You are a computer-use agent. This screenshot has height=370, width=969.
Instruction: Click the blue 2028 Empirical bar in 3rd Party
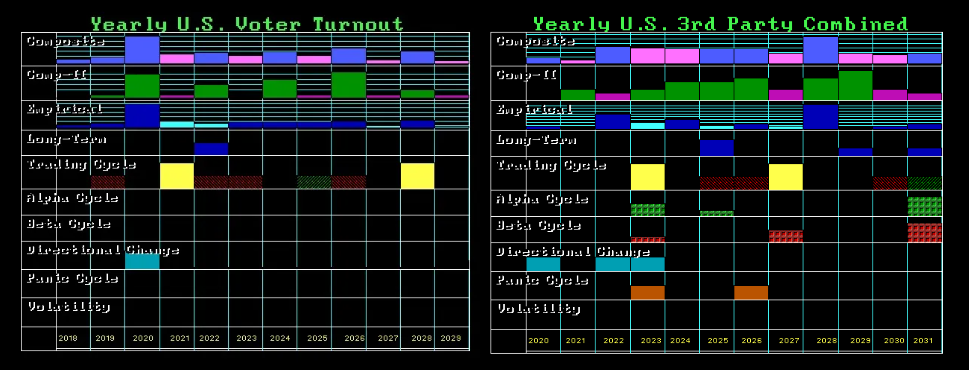click(x=821, y=117)
